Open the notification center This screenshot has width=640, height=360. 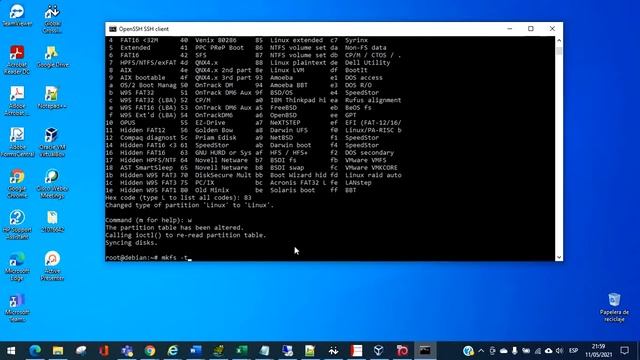pos(624,351)
